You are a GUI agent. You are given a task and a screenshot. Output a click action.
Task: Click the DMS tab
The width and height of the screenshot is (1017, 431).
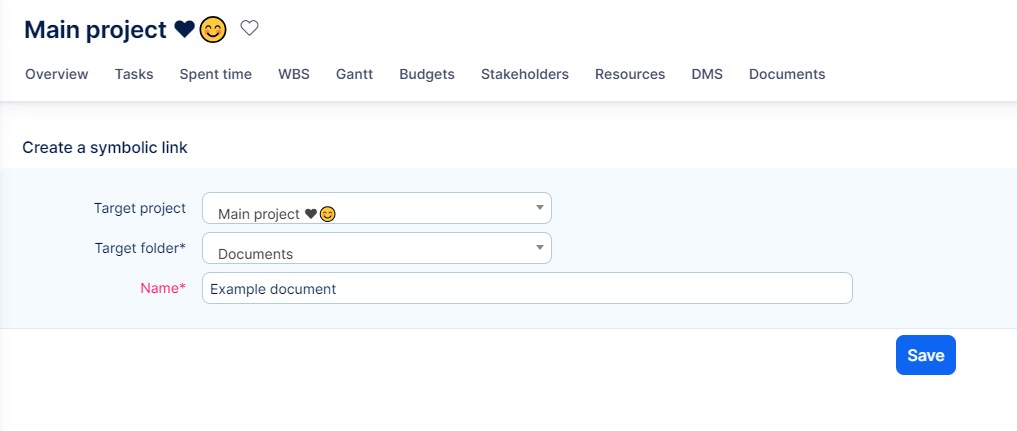click(x=707, y=74)
